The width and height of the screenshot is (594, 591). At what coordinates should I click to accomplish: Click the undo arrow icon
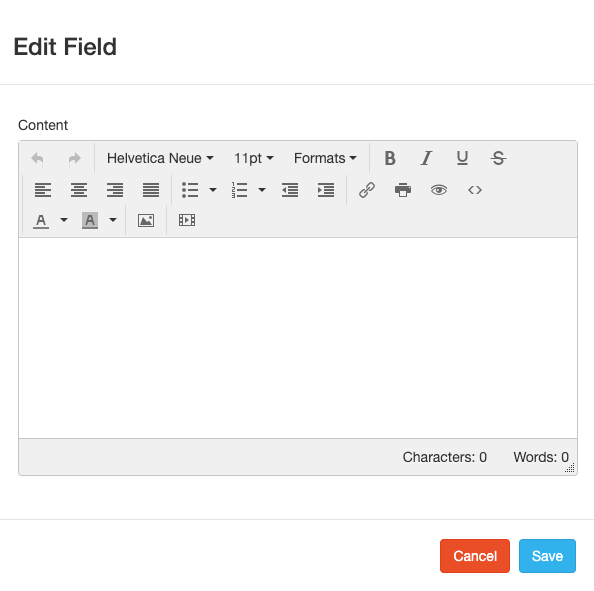pyautogui.click(x=38, y=158)
